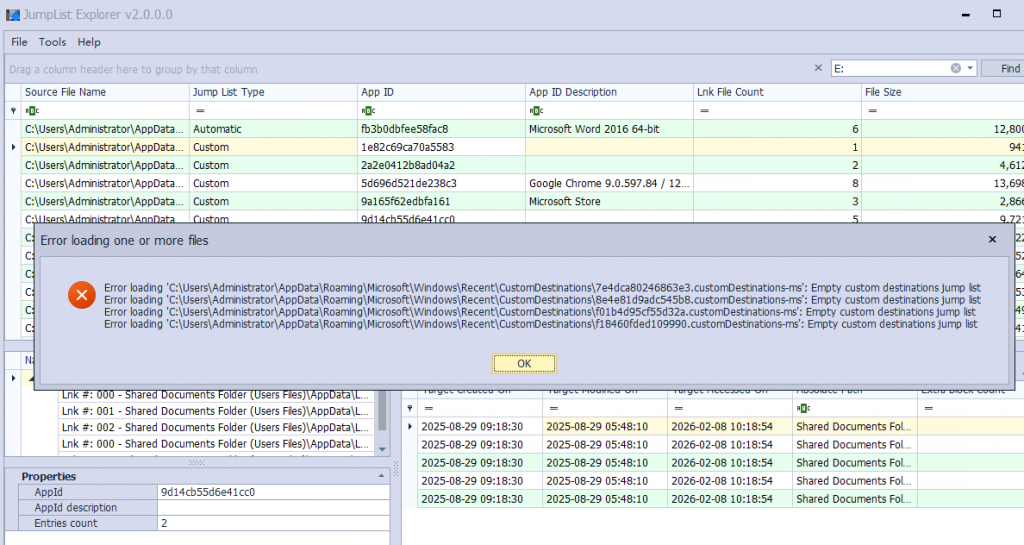Click the Source File Name filter operator icon
Screen dimensions: 1024x545
(31, 111)
